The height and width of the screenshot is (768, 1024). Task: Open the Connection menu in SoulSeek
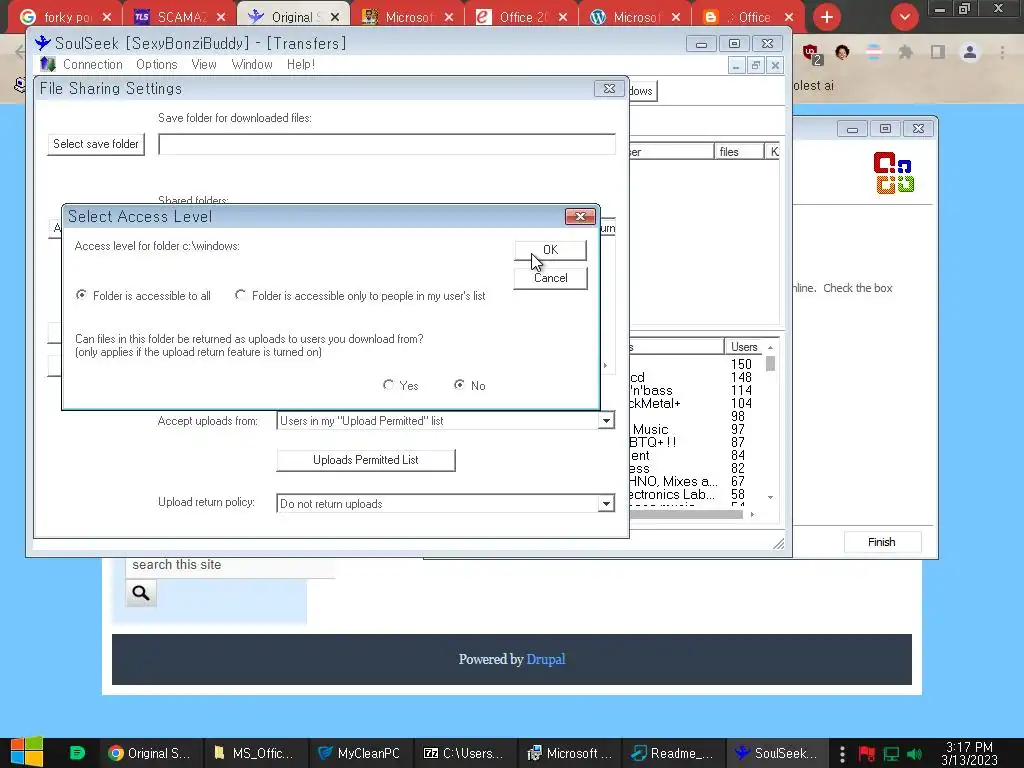93,65
